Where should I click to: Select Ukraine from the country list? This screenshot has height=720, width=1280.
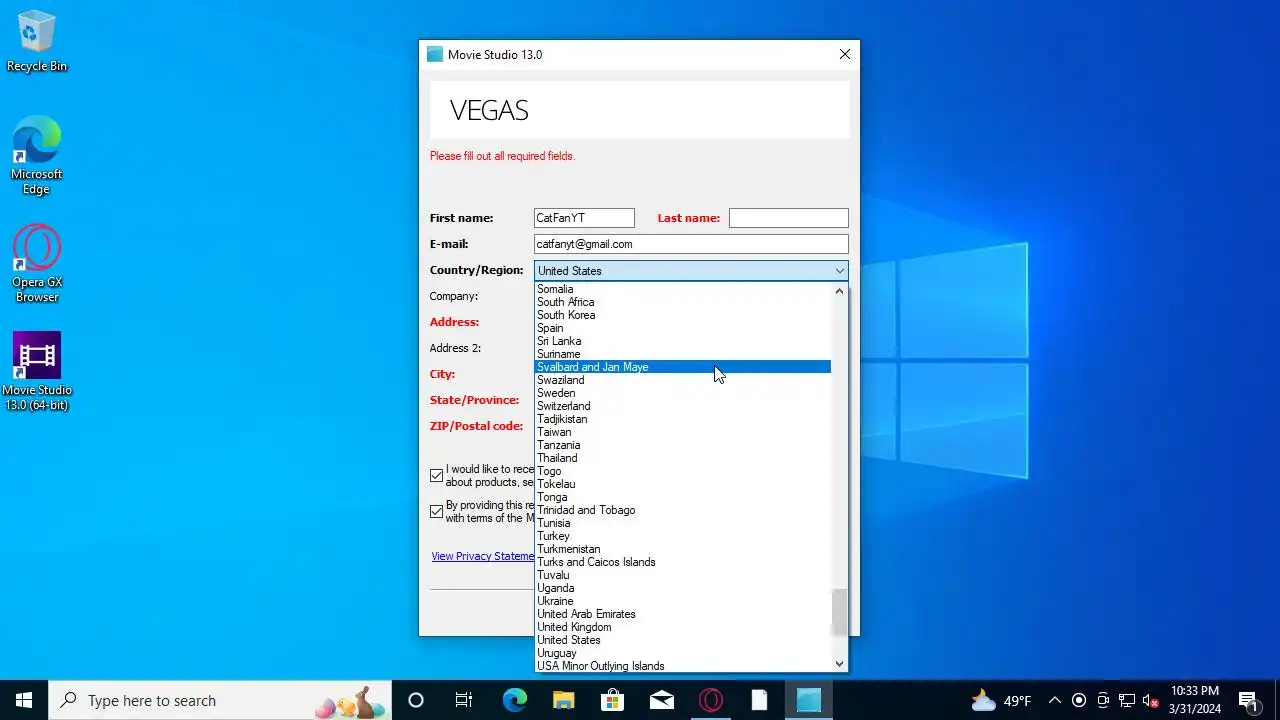click(683, 601)
